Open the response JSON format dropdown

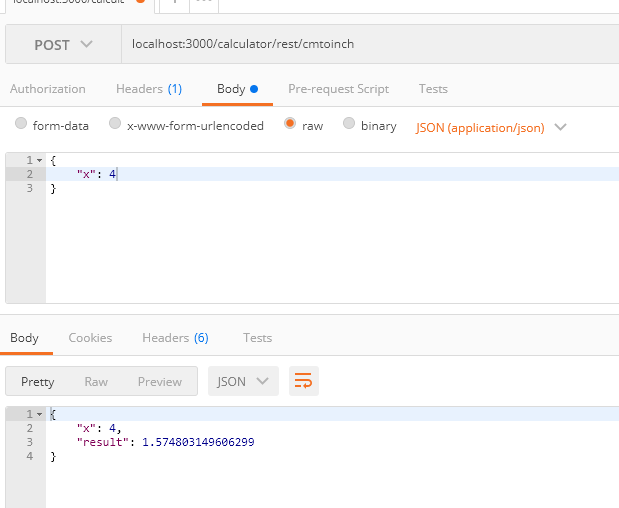(243, 381)
